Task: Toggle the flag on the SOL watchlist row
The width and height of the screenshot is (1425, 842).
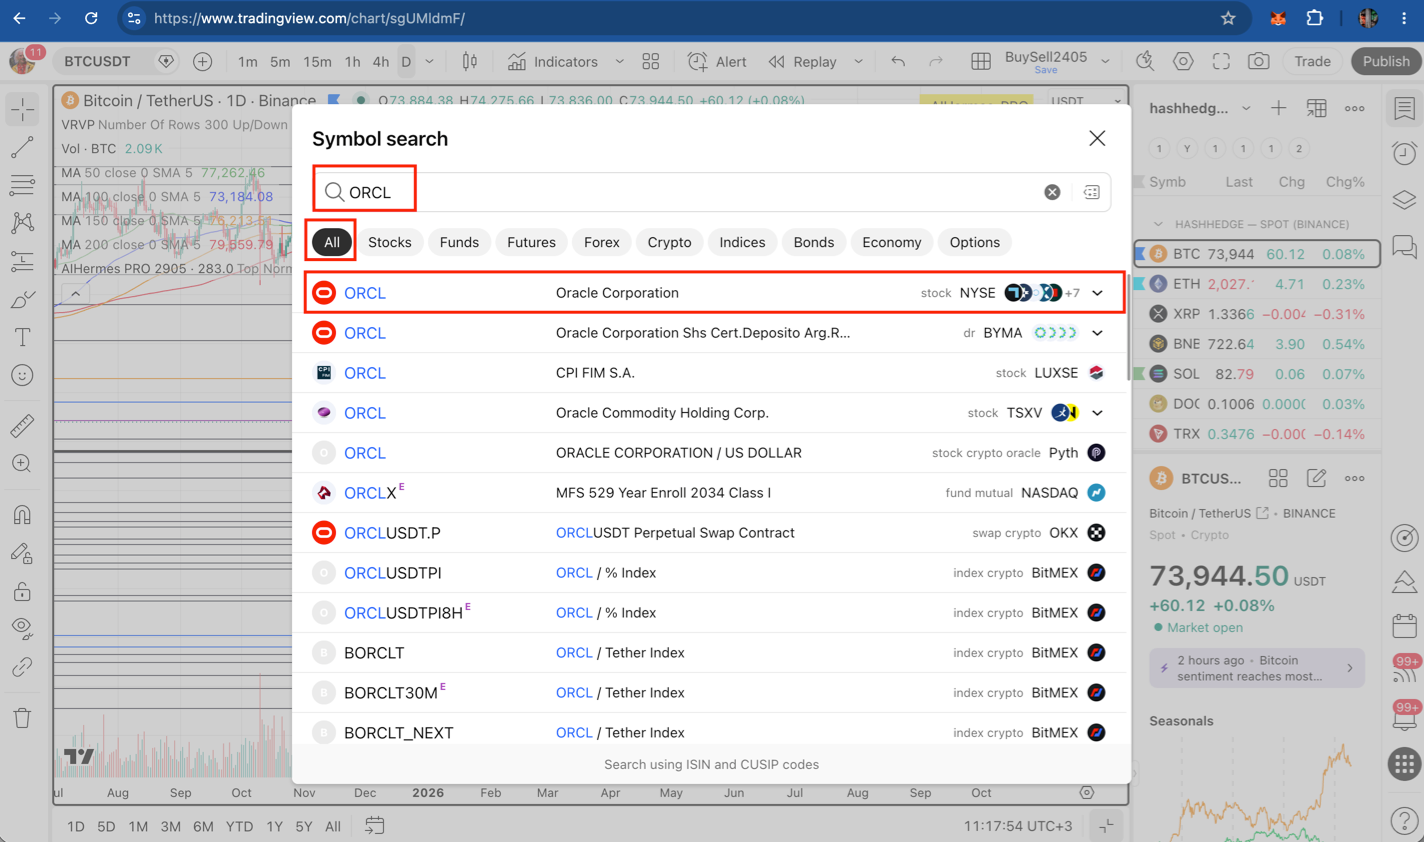Action: (1139, 374)
